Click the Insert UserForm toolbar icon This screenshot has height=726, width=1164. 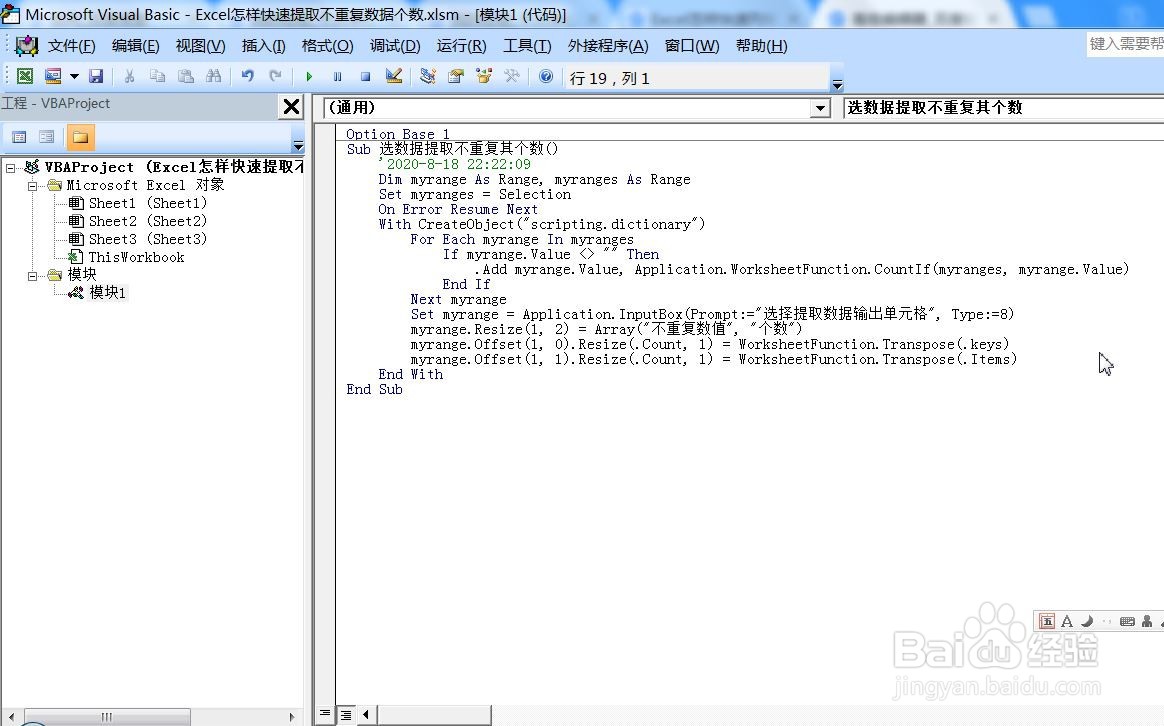point(53,76)
